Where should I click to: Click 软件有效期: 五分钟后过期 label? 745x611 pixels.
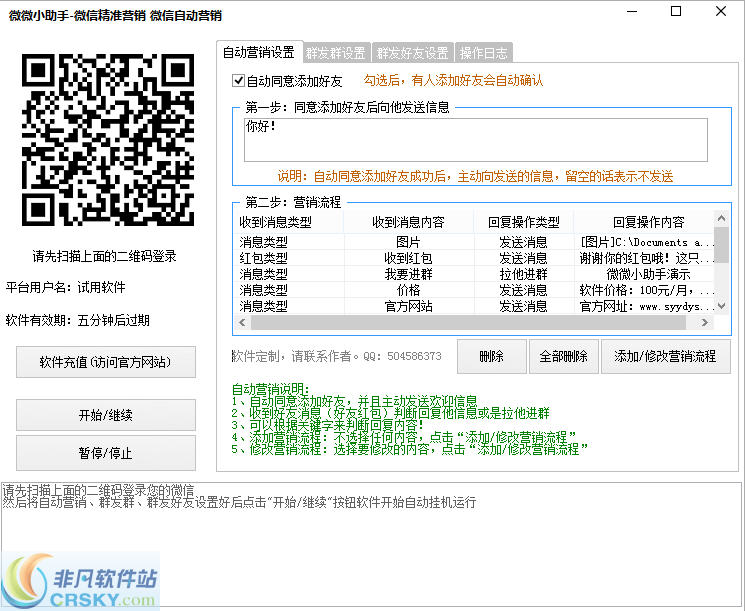pyautogui.click(x=78, y=320)
